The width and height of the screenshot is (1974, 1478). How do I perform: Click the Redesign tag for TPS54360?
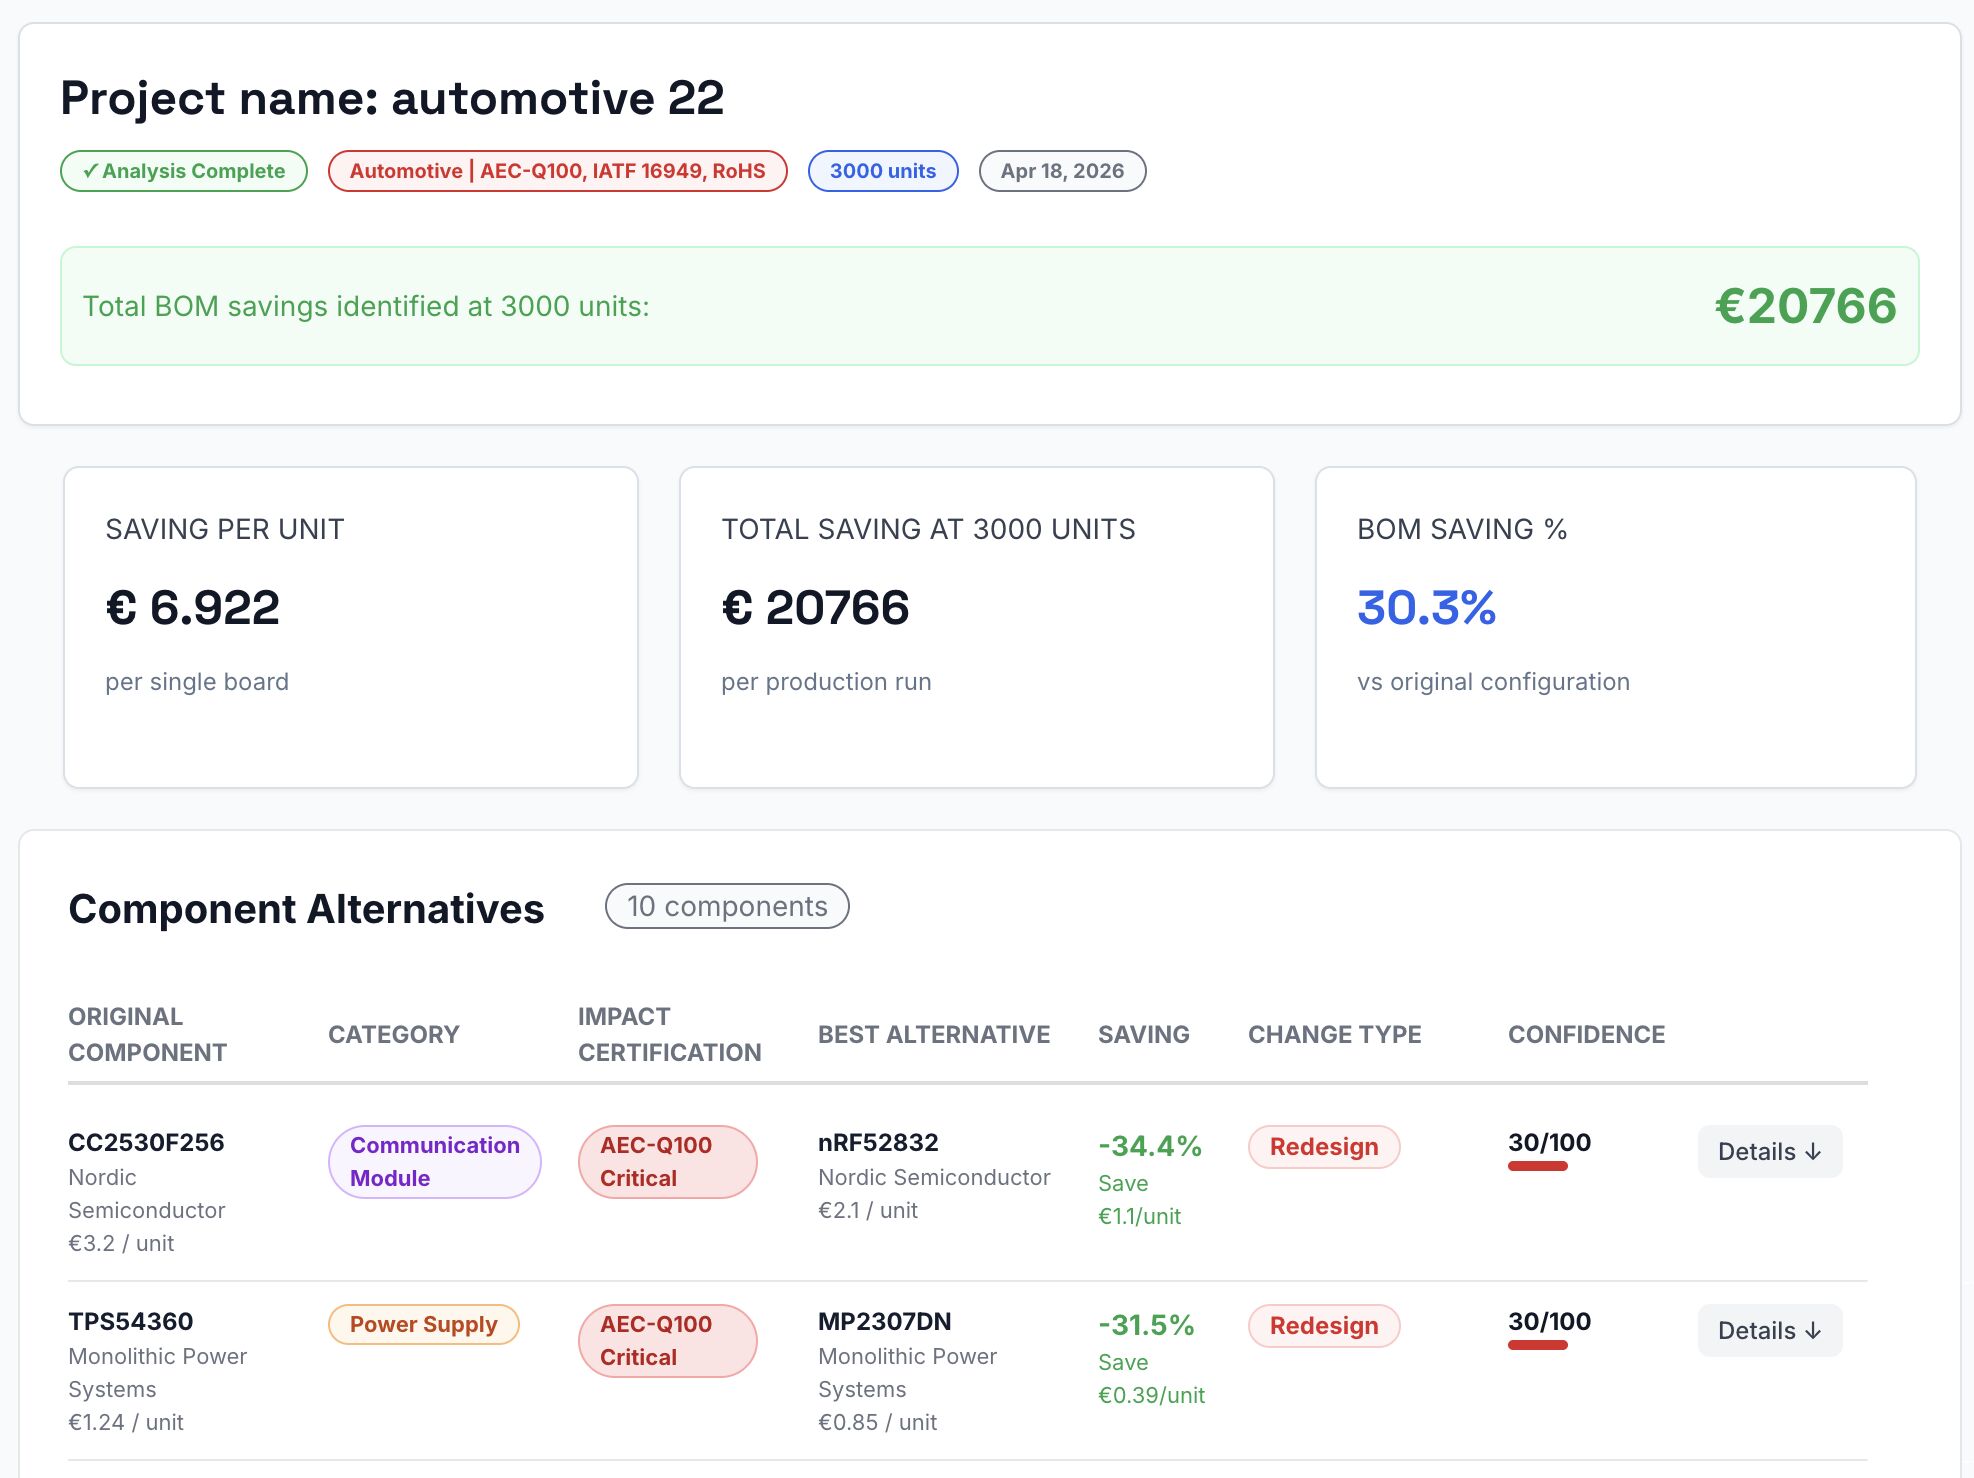(x=1324, y=1326)
